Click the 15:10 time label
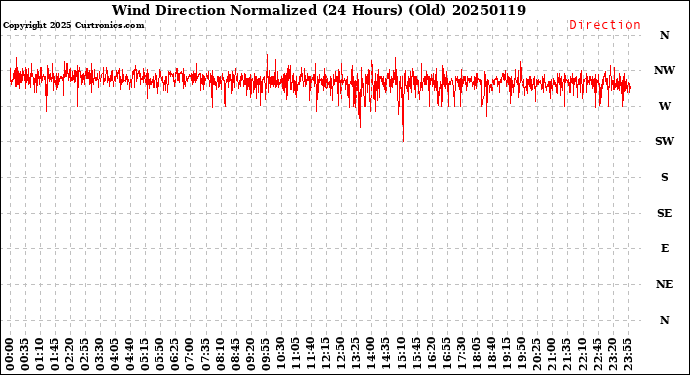Image resolution: width=690 pixels, height=375 pixels. coord(401,354)
